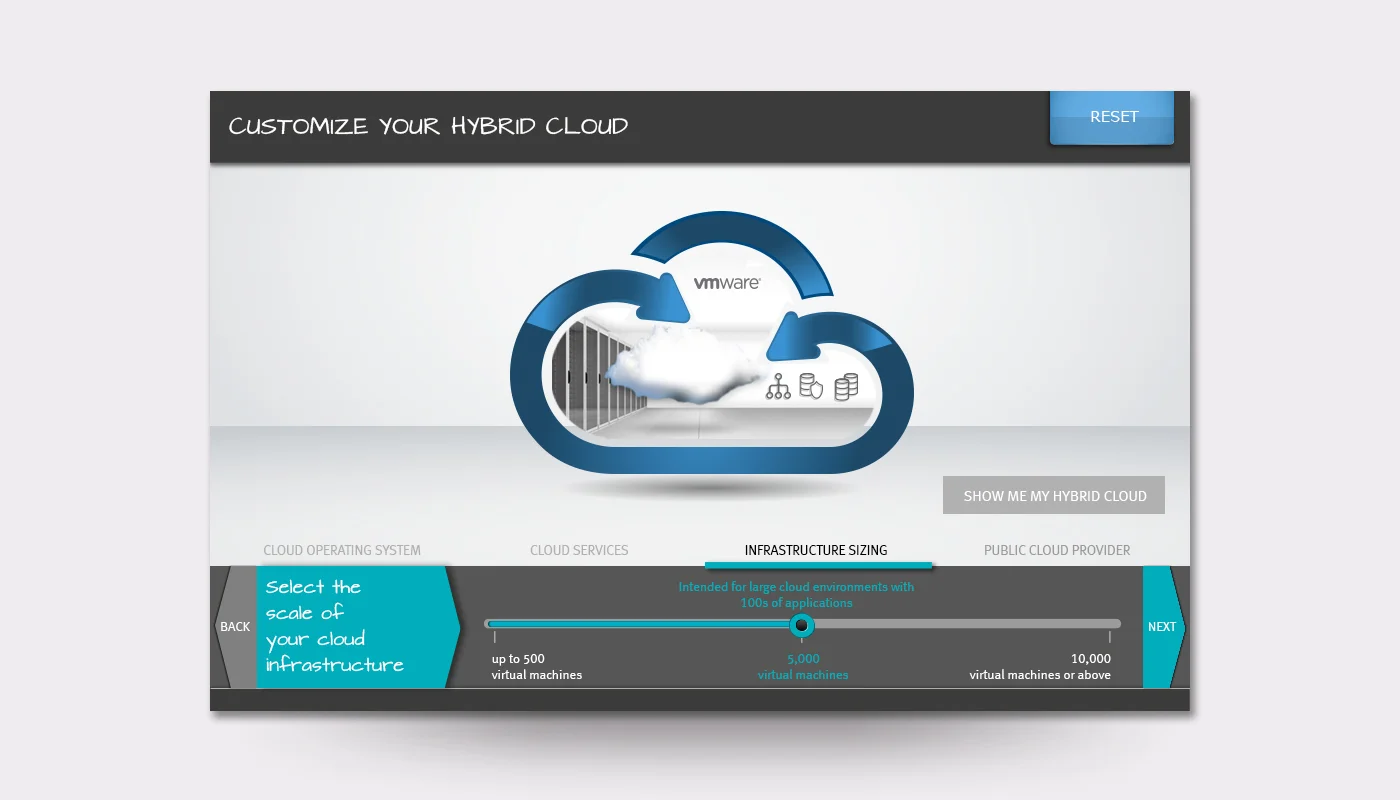This screenshot has height=800, width=1400.
Task: Select the Infrastructure Sizing tab
Action: tap(816, 550)
